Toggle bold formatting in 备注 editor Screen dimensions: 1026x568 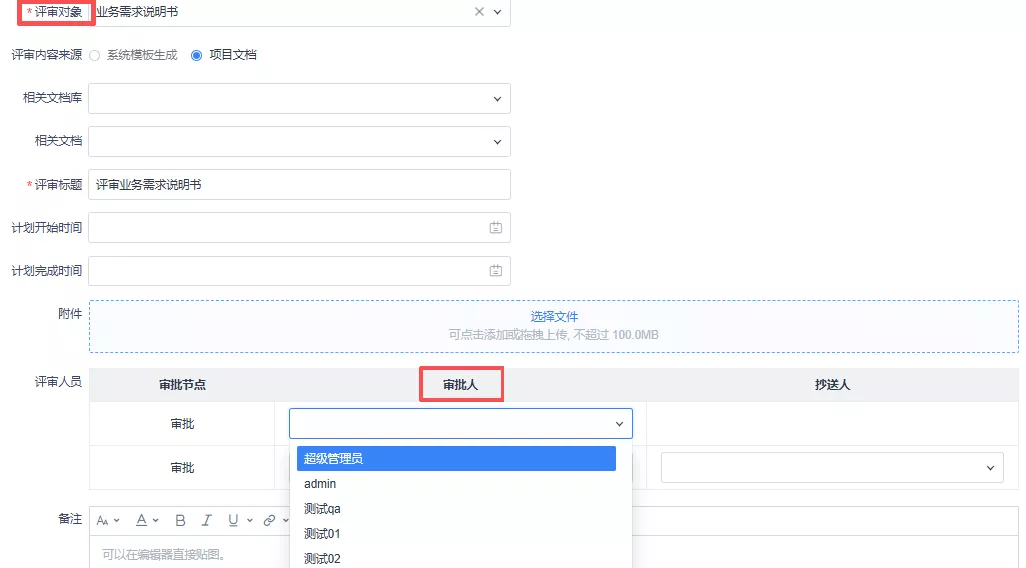pos(180,520)
